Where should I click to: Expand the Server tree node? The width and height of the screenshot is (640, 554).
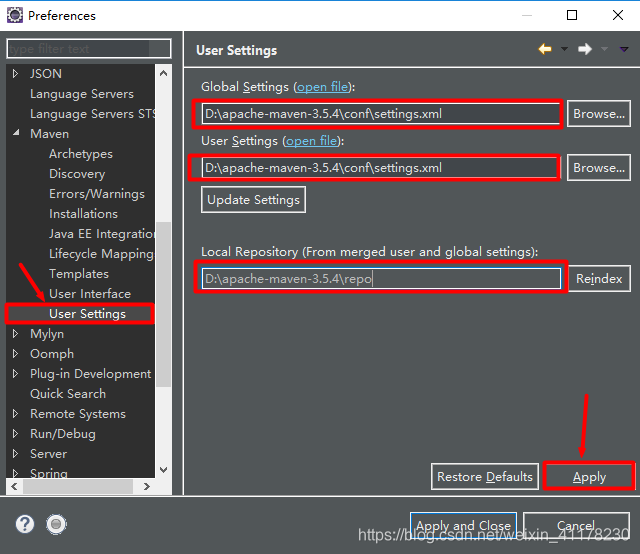pyautogui.click(x=16, y=454)
